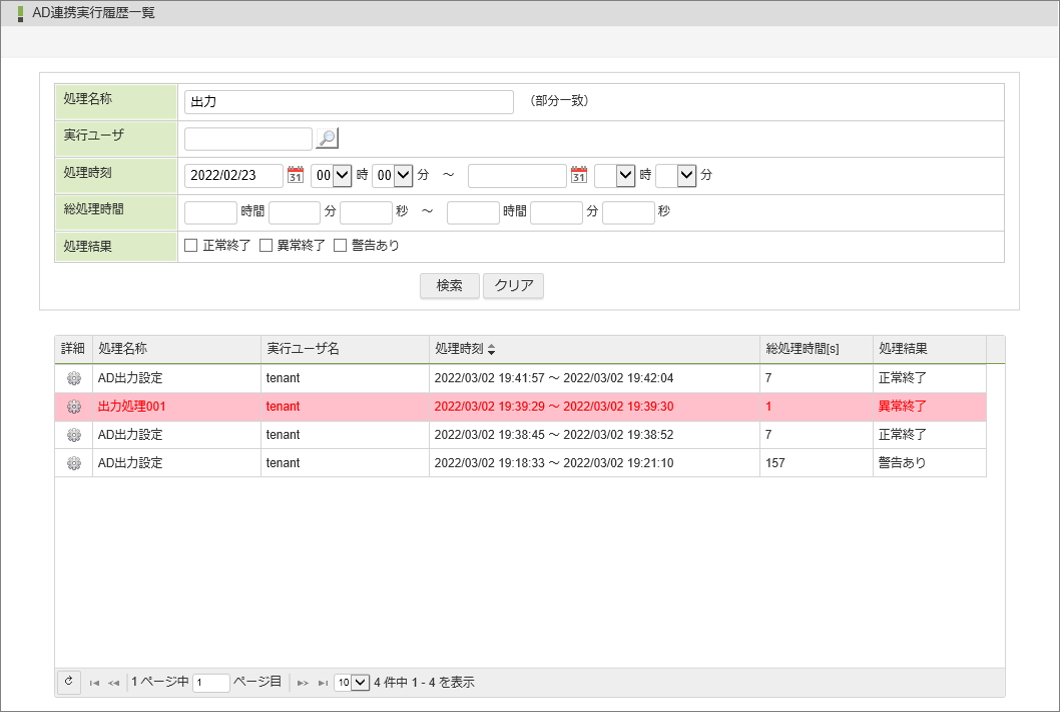Image resolution: width=1060 pixels, height=712 pixels.
Task: Open details gear for the 157 seconds row
Action: pos(73,463)
